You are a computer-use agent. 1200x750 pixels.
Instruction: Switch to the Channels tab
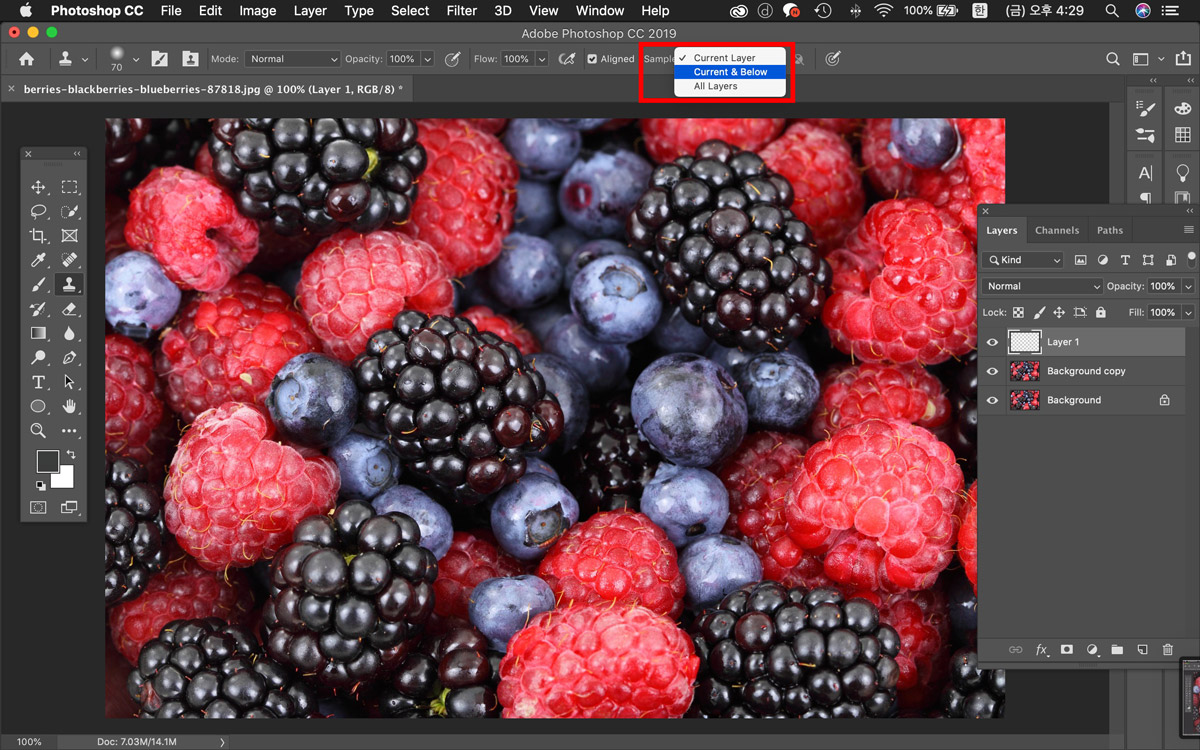1056,230
